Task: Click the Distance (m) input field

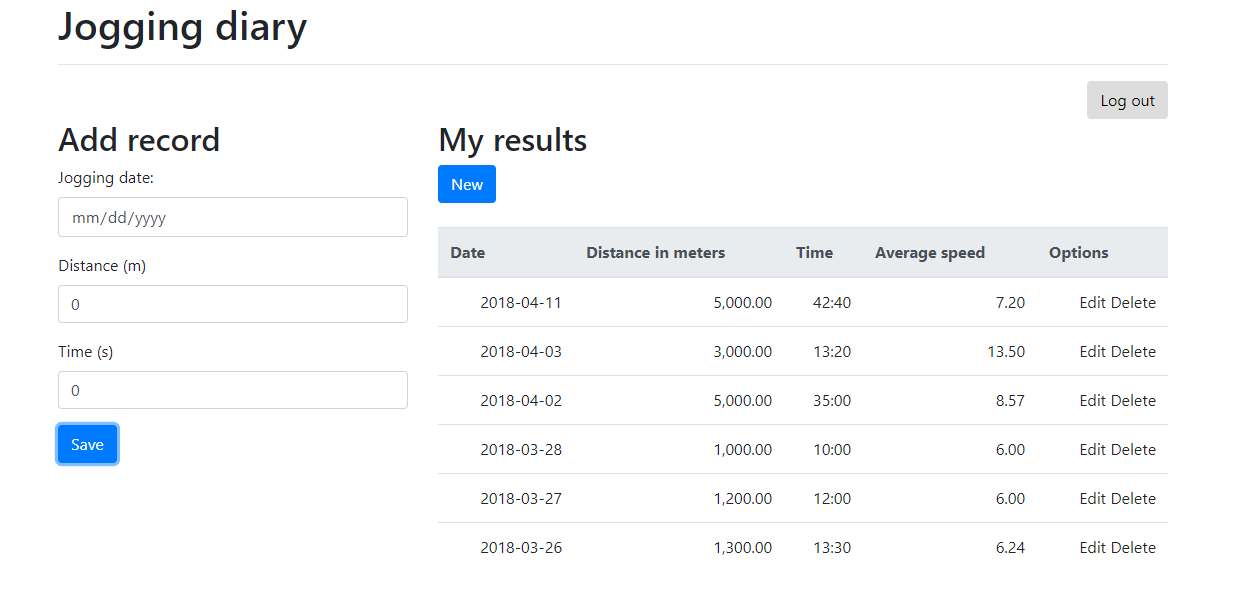Action: pos(232,304)
